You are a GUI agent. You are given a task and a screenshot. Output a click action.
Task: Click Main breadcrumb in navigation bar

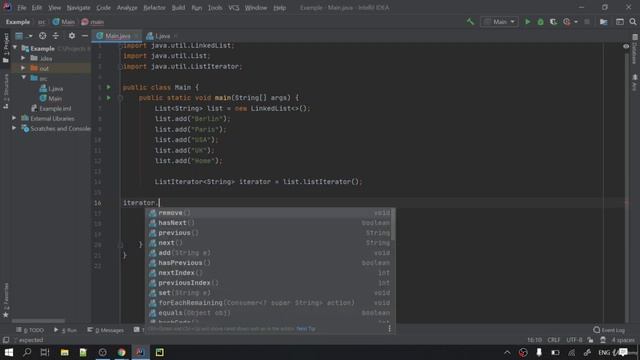tap(64, 22)
